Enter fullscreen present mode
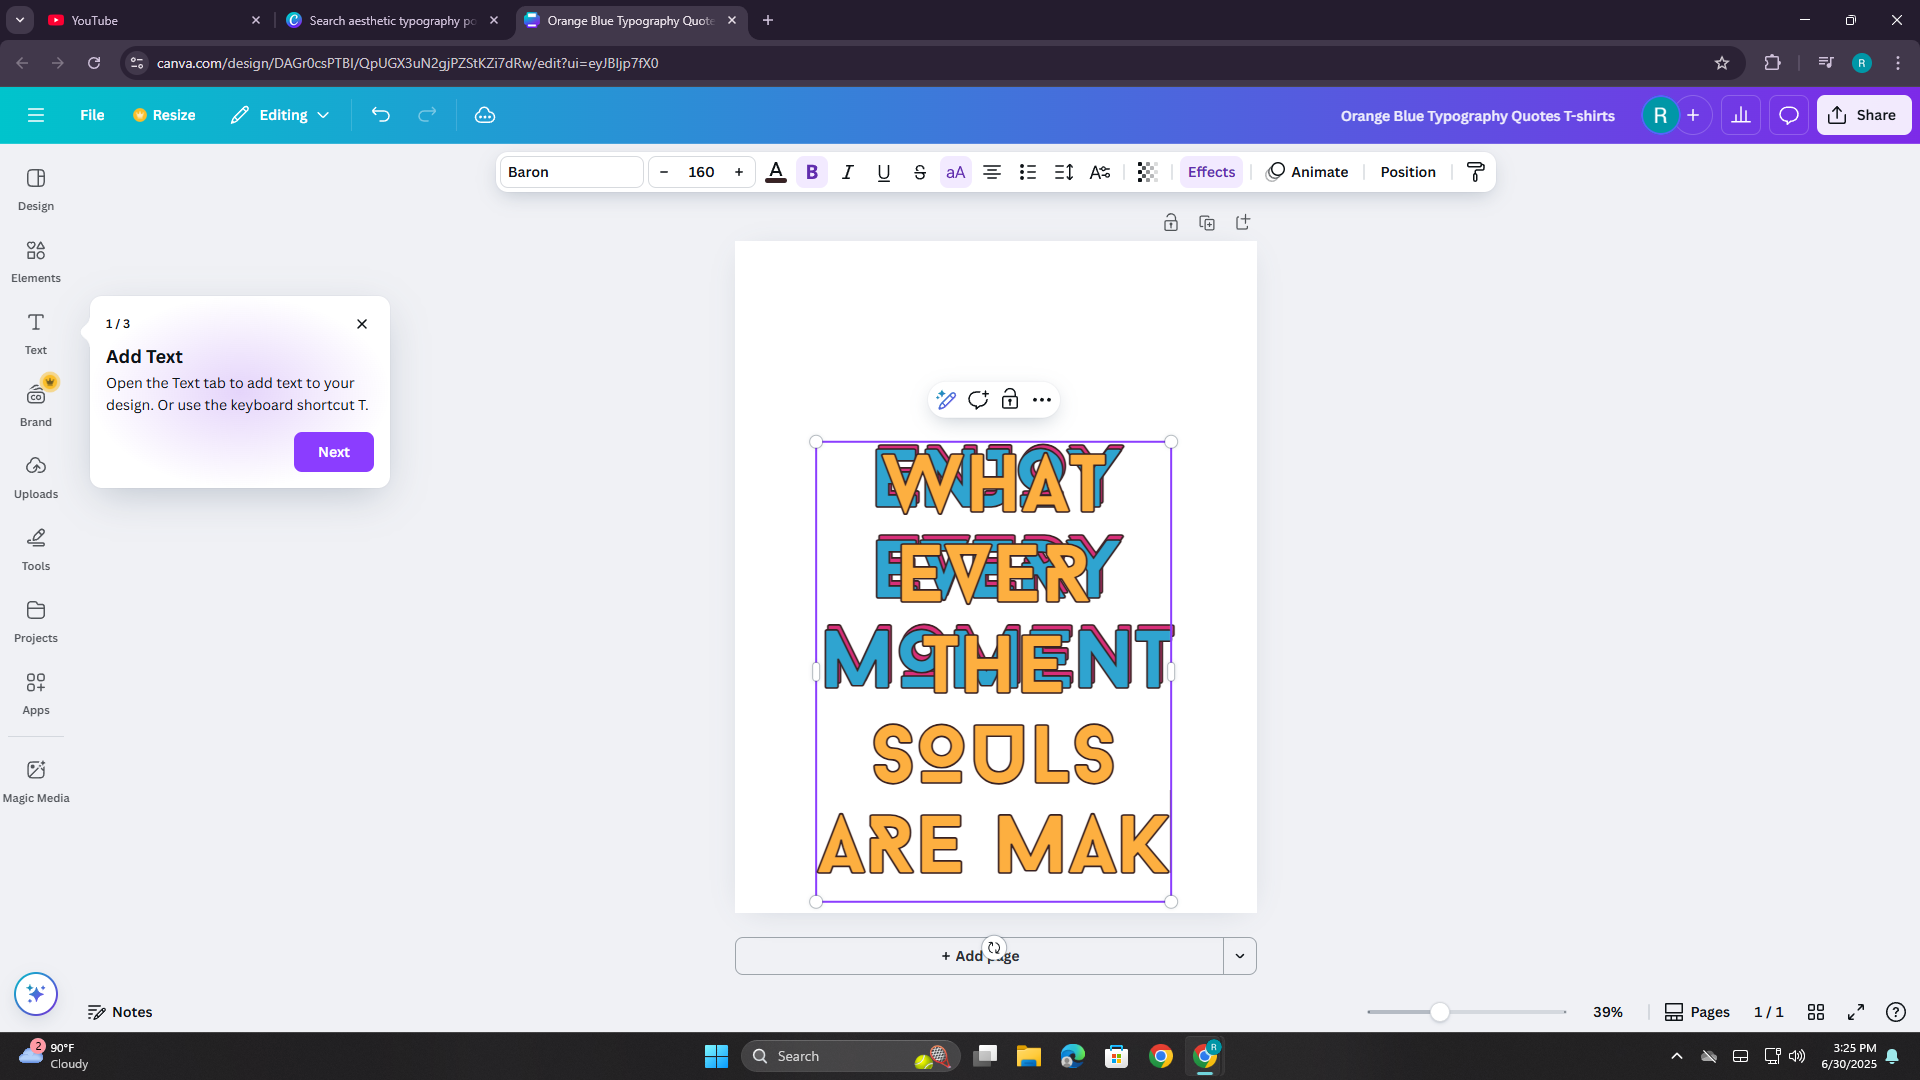Viewport: 1920px width, 1080px height. (1856, 1012)
